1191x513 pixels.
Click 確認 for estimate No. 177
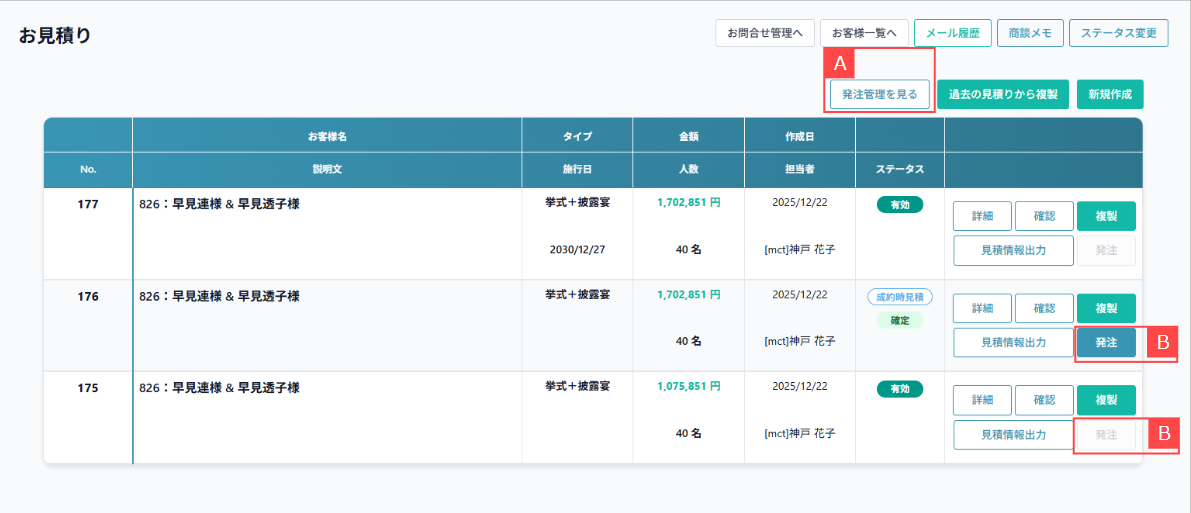tap(1044, 216)
